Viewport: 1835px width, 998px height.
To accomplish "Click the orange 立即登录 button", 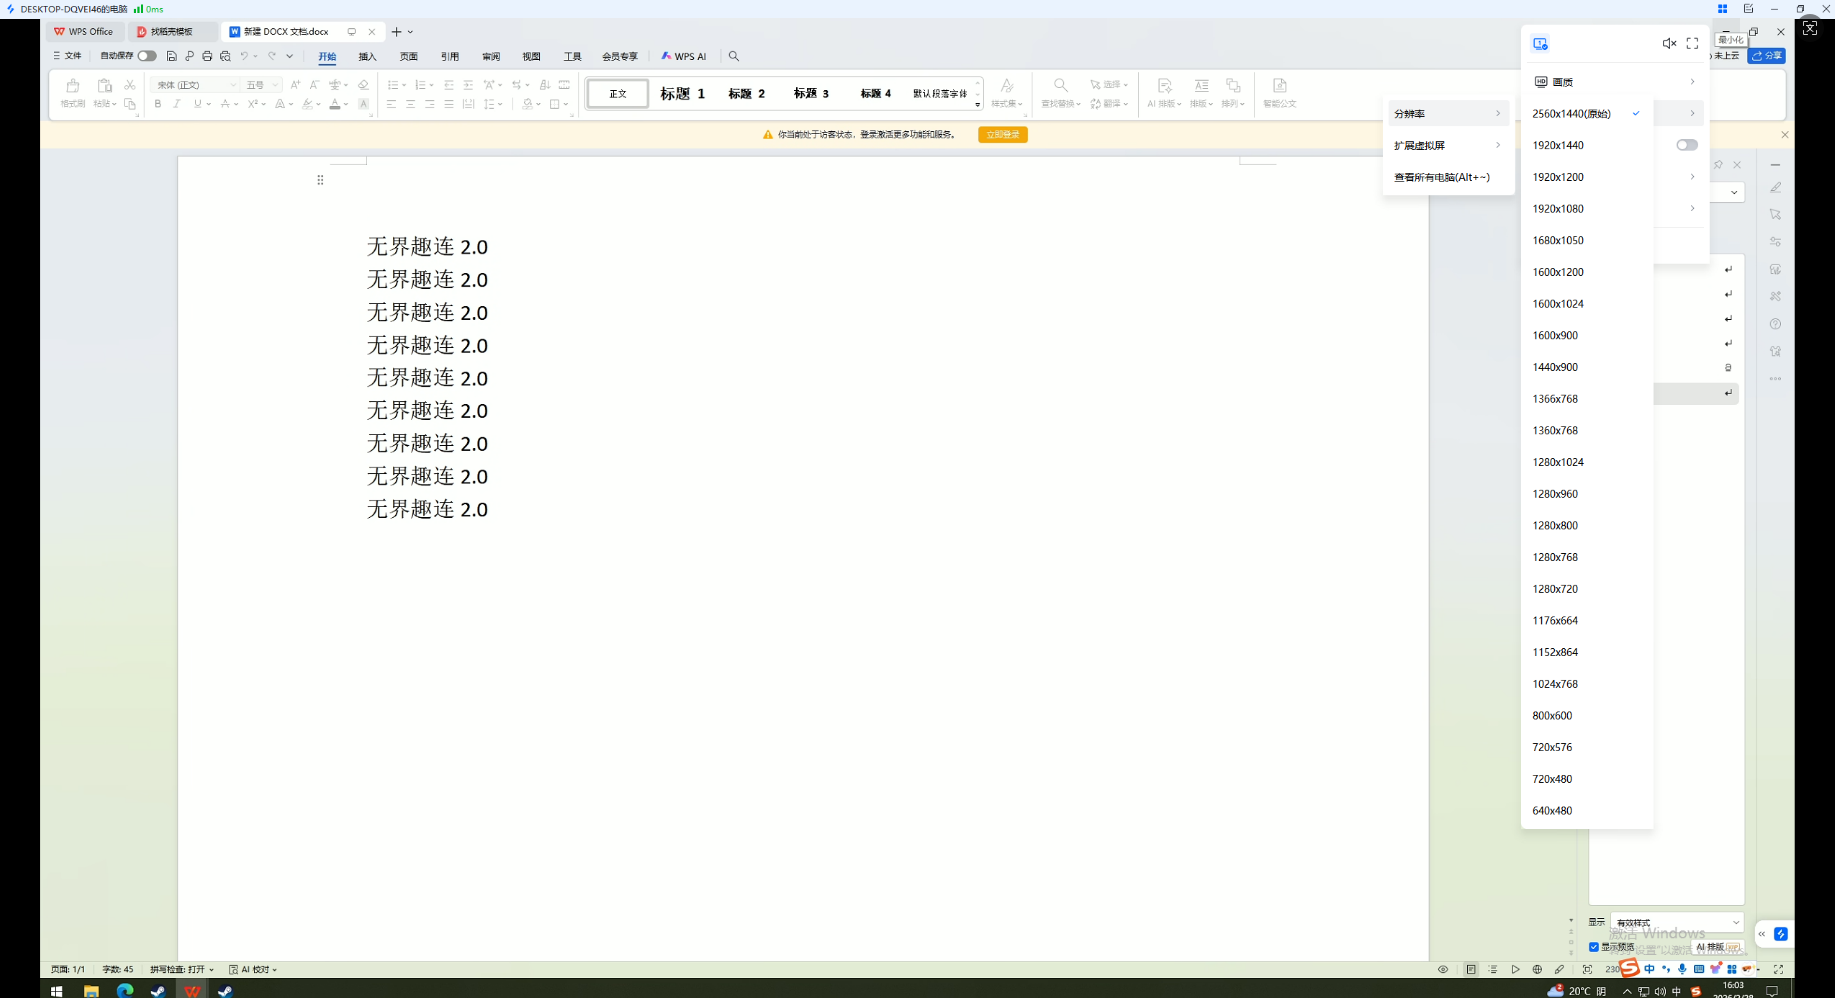I will pyautogui.click(x=1002, y=134).
